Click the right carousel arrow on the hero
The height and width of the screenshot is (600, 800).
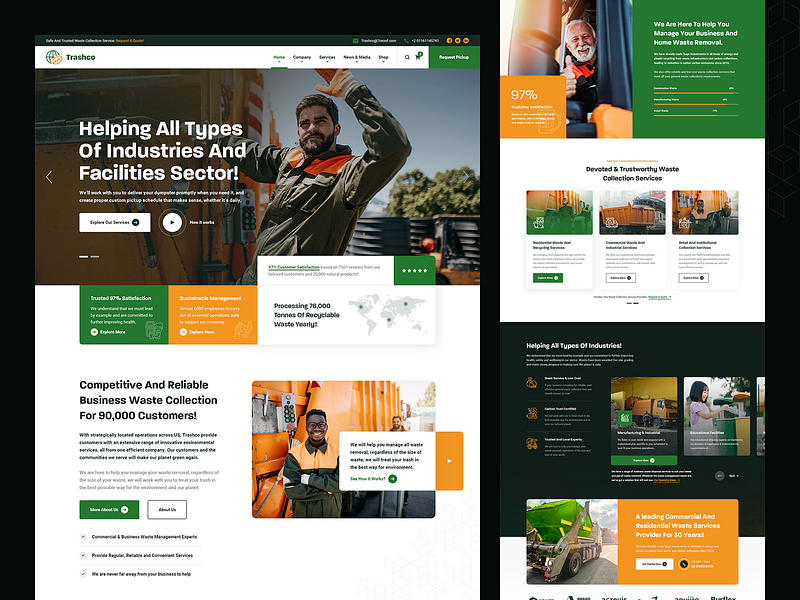(466, 176)
